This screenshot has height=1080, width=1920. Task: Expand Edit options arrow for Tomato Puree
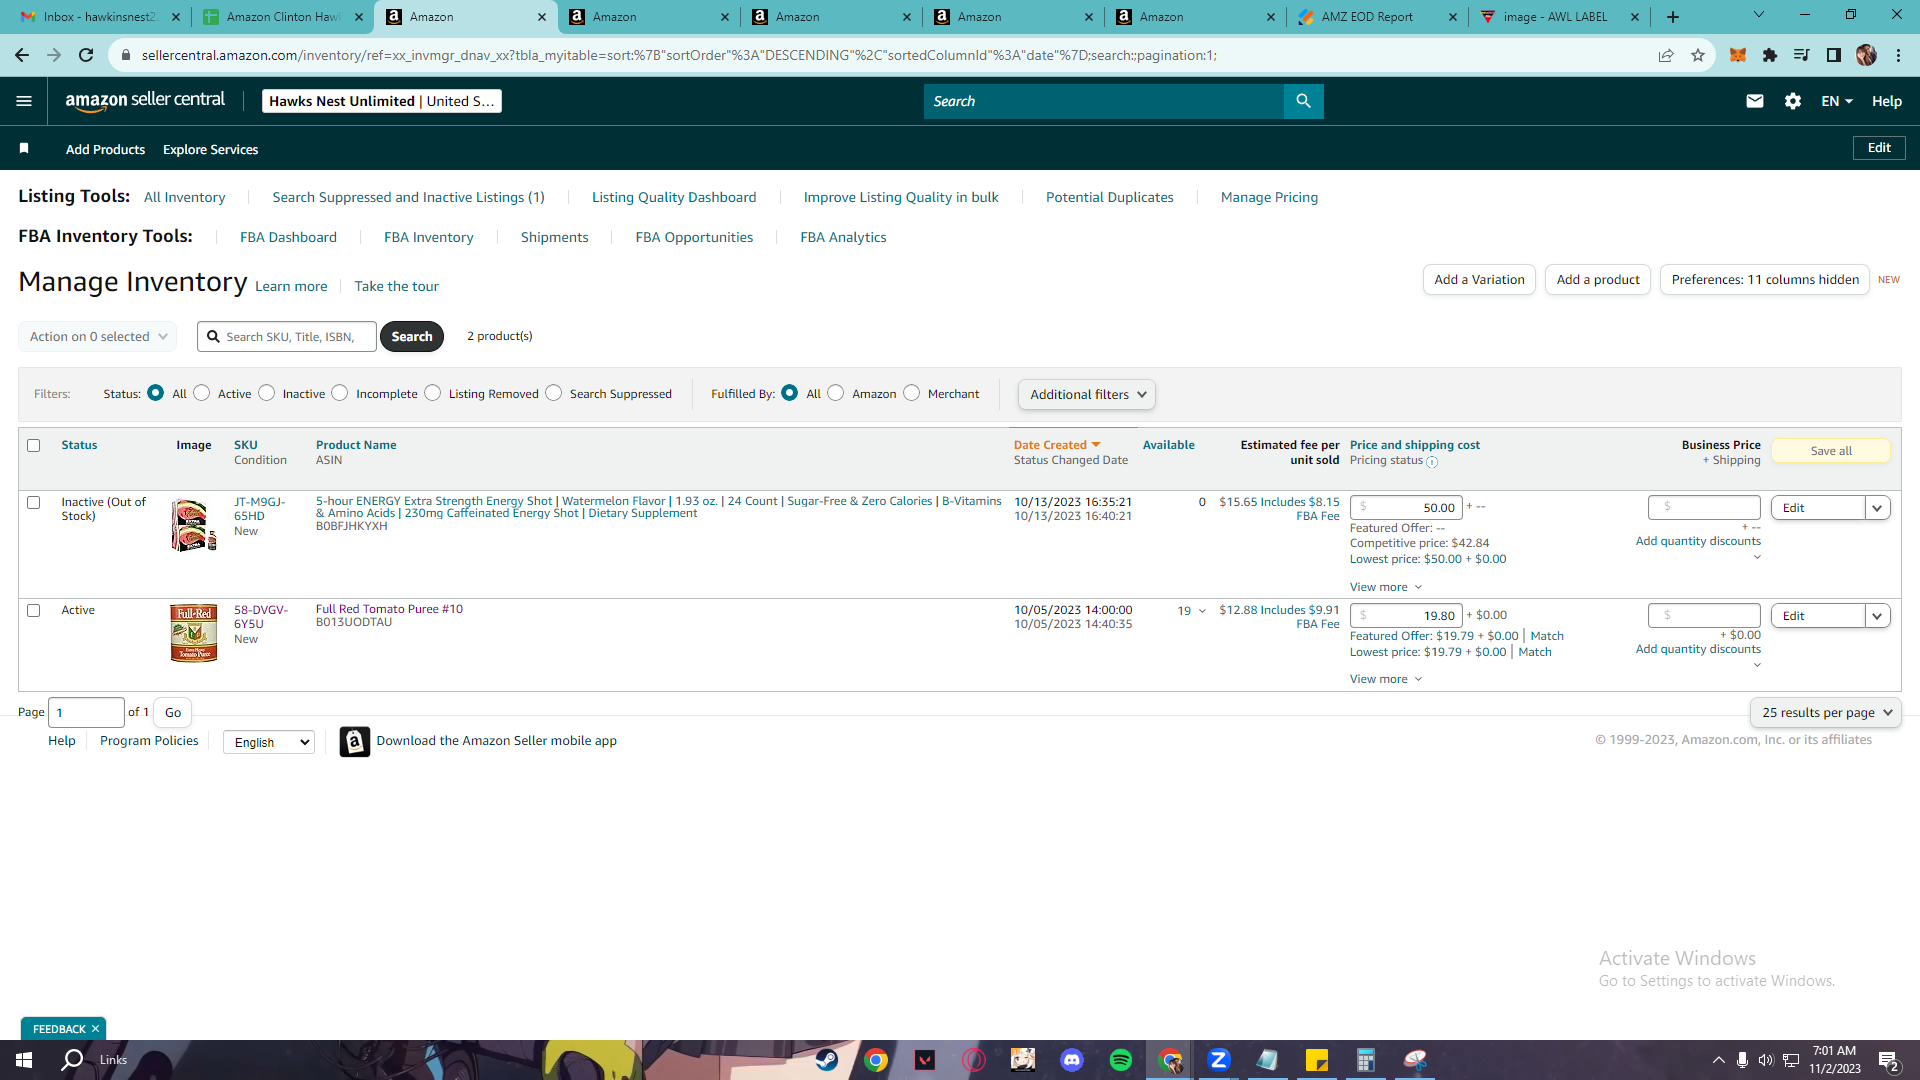click(1878, 616)
